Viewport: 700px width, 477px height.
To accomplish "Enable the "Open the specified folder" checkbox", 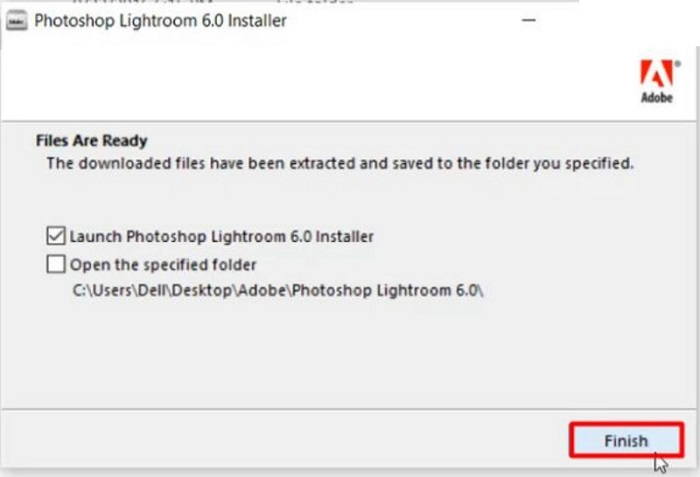I will click(x=55, y=265).
